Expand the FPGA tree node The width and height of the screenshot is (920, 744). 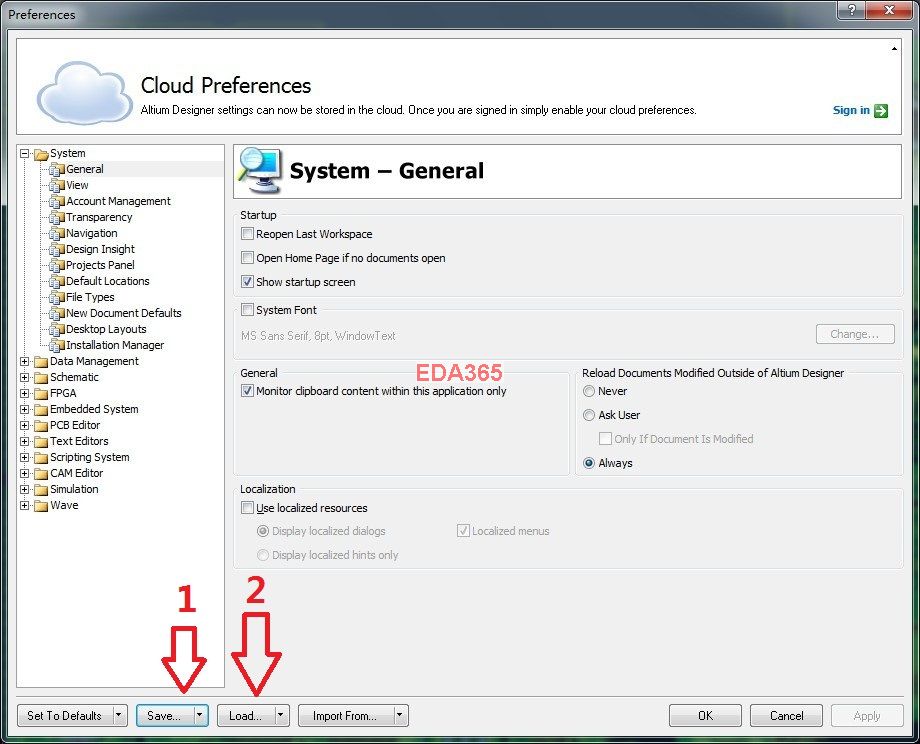pos(25,393)
